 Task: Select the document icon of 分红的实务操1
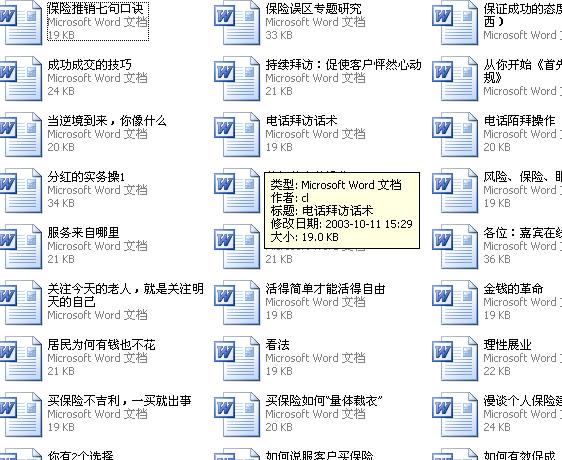[x=20, y=191]
